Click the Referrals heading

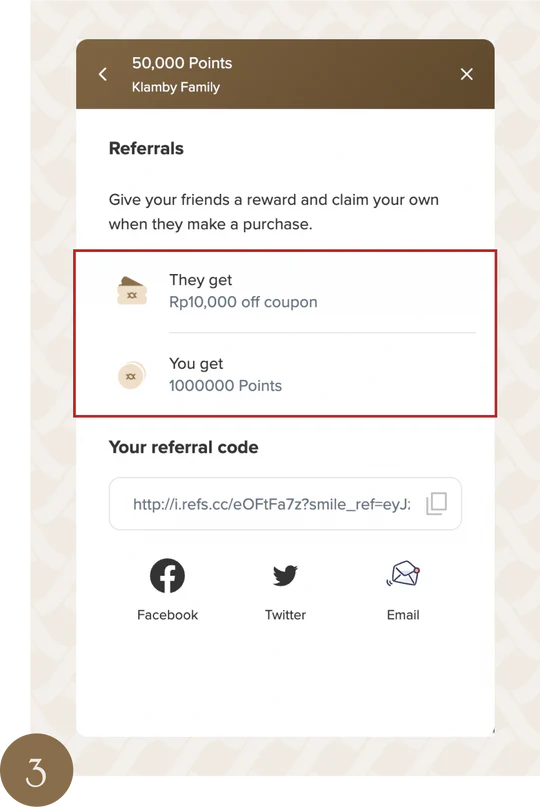146,148
